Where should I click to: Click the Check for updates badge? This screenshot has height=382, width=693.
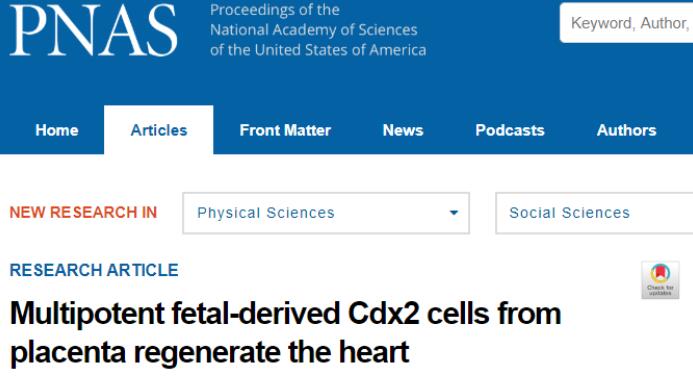point(660,280)
